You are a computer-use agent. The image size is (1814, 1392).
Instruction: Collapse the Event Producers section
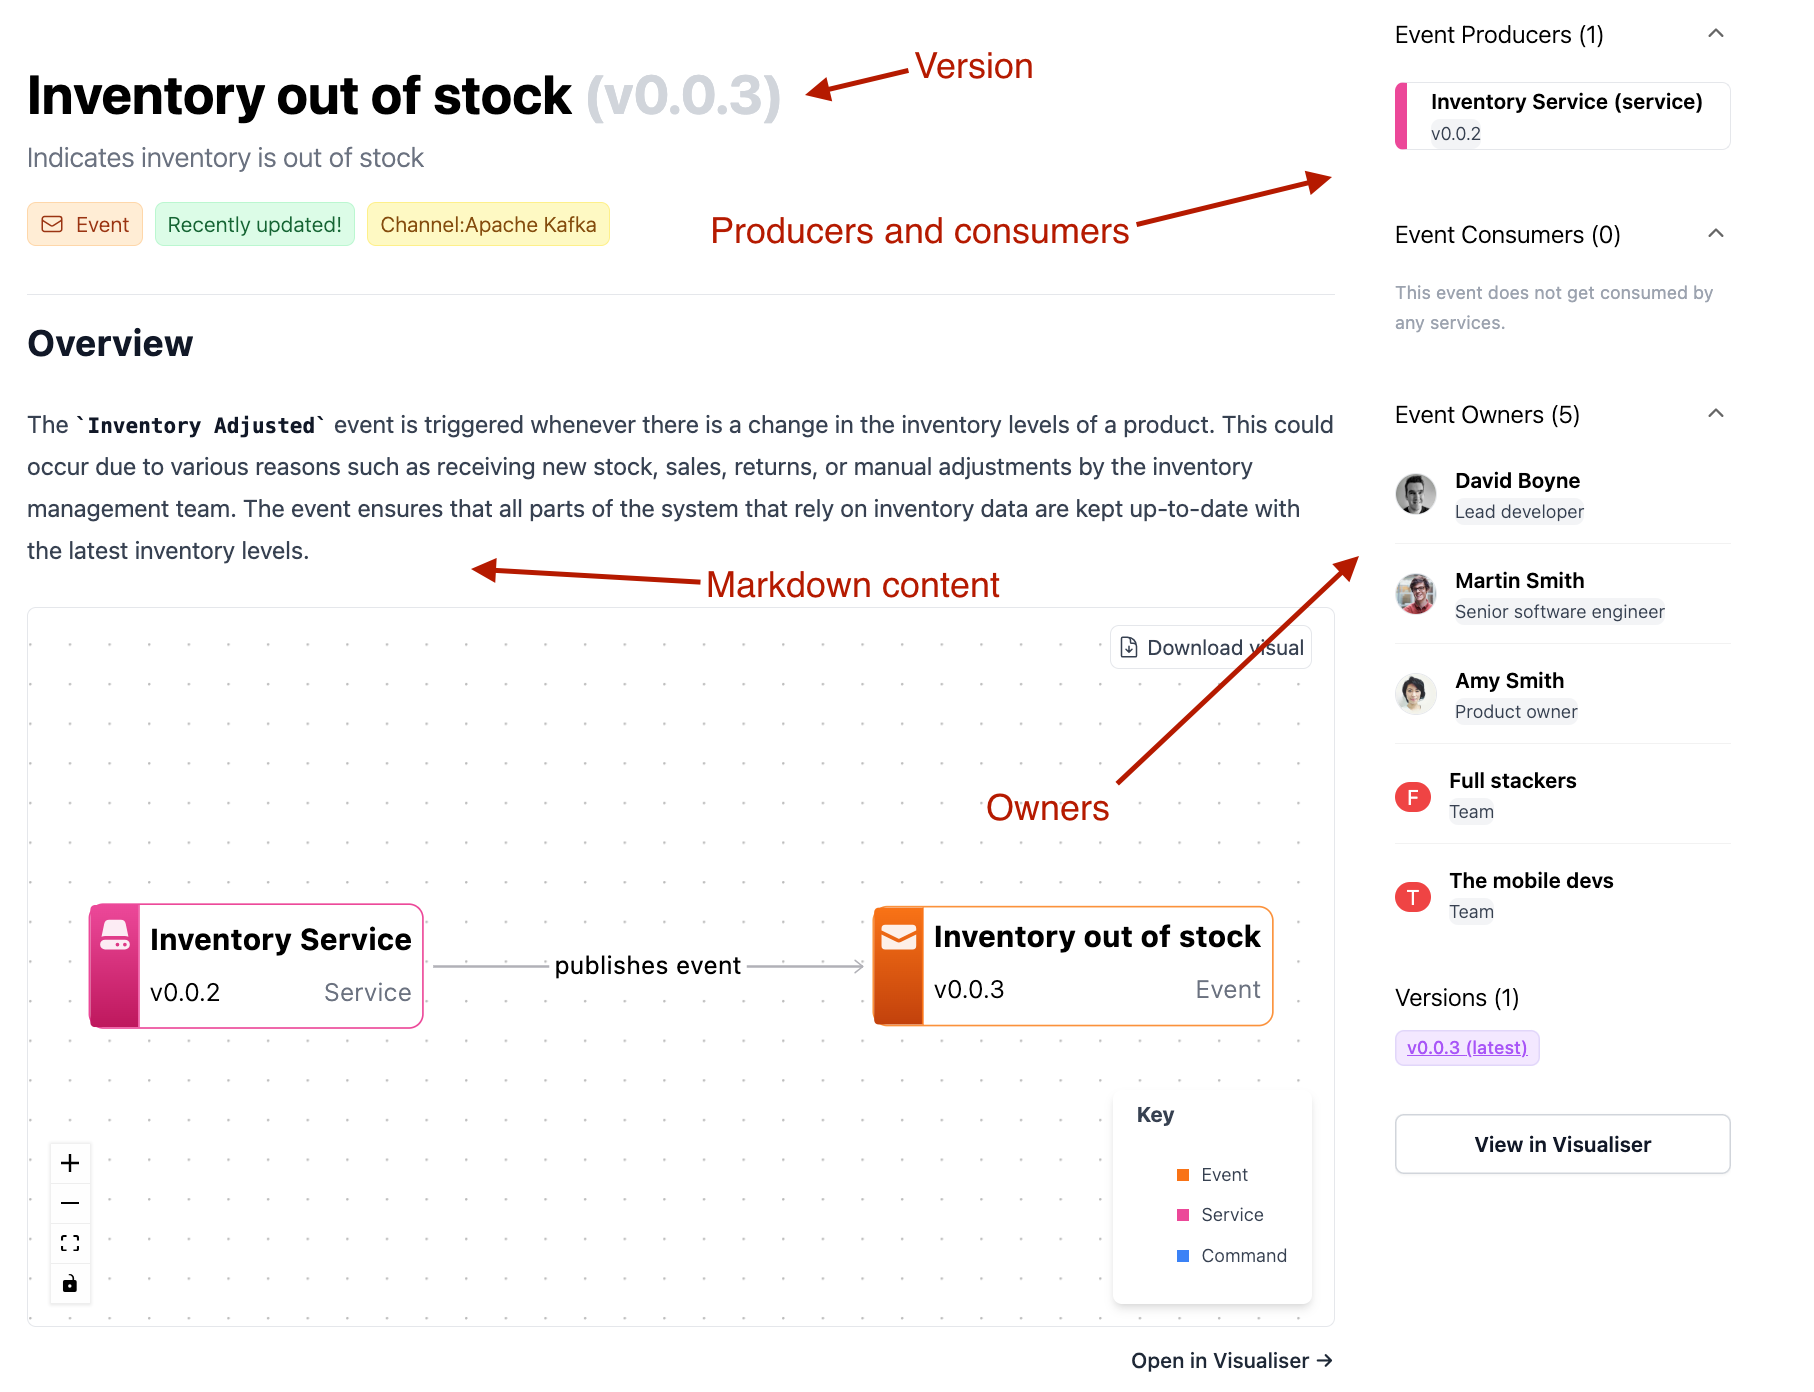pos(1716,34)
